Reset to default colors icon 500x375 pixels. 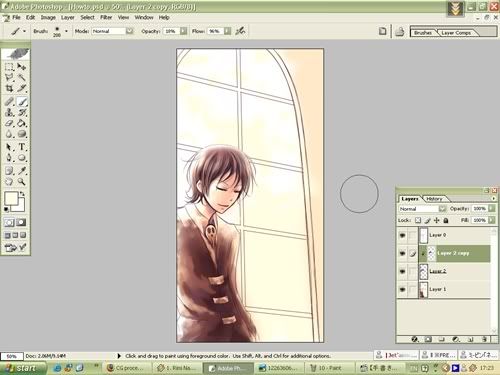coord(6,209)
